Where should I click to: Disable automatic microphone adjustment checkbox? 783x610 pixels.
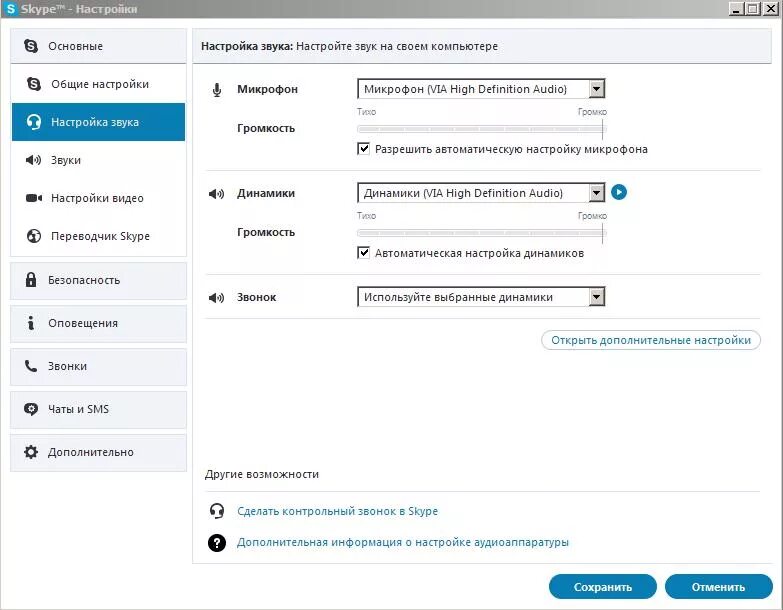(364, 148)
